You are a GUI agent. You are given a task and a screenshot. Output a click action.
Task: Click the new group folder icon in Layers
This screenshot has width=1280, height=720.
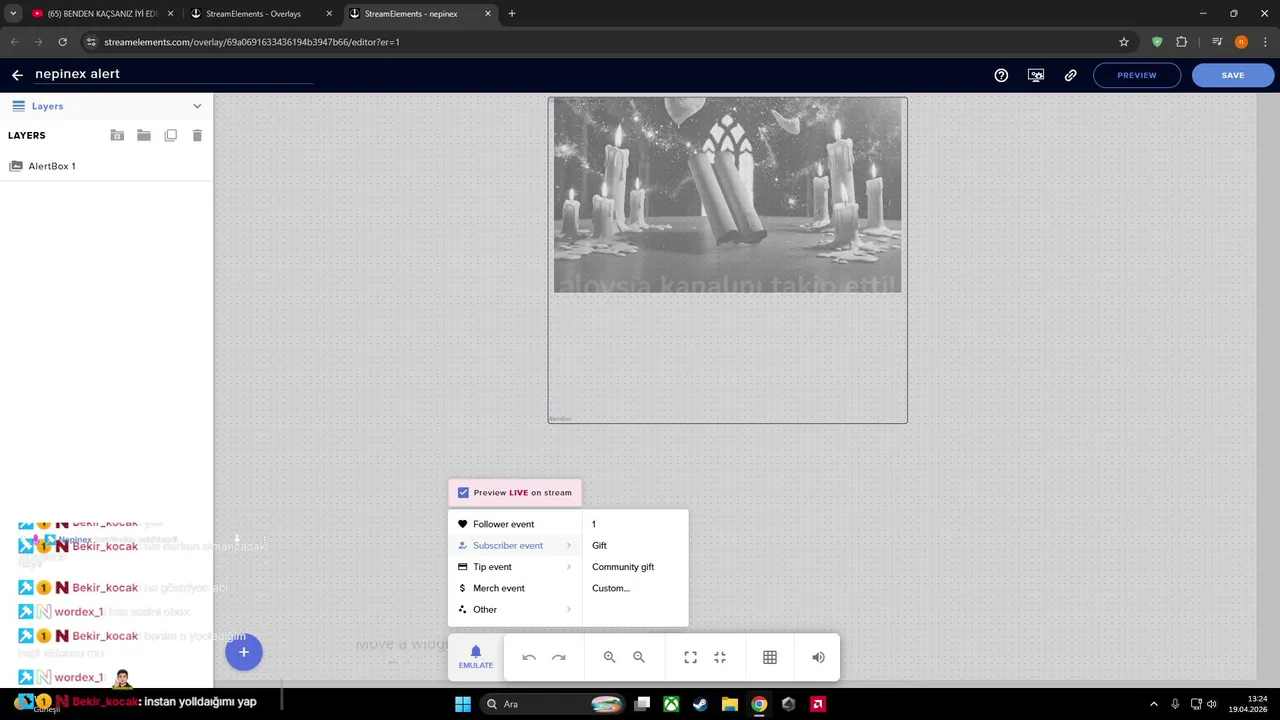(x=117, y=135)
